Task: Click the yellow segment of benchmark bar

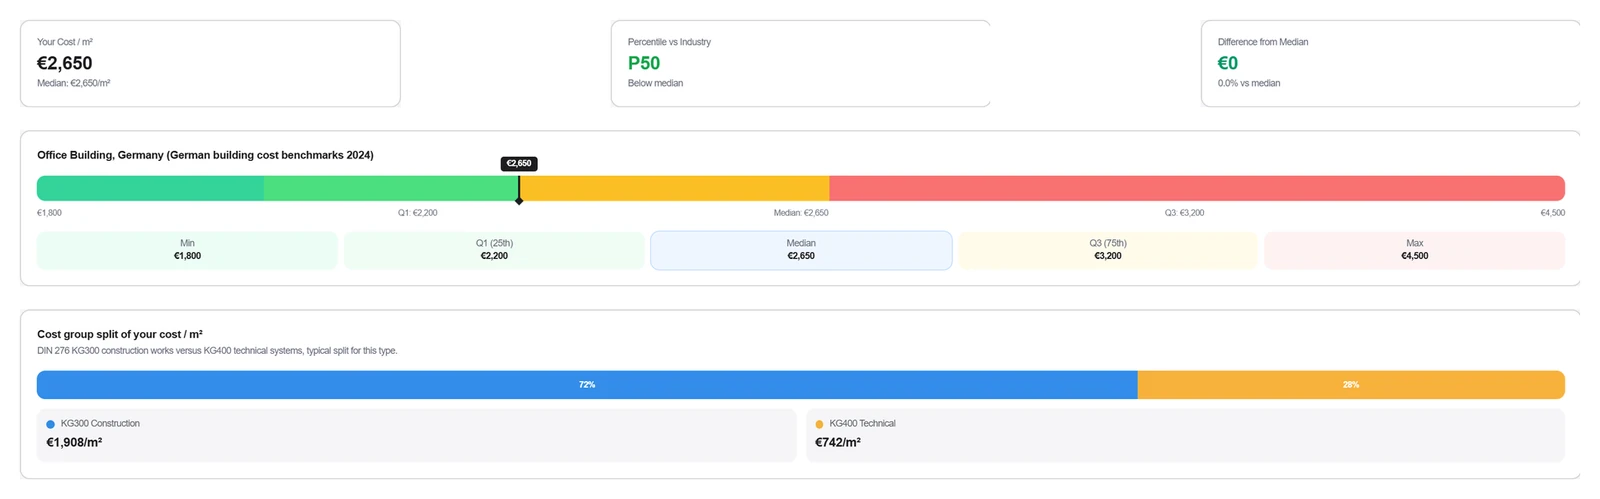Action: point(675,188)
